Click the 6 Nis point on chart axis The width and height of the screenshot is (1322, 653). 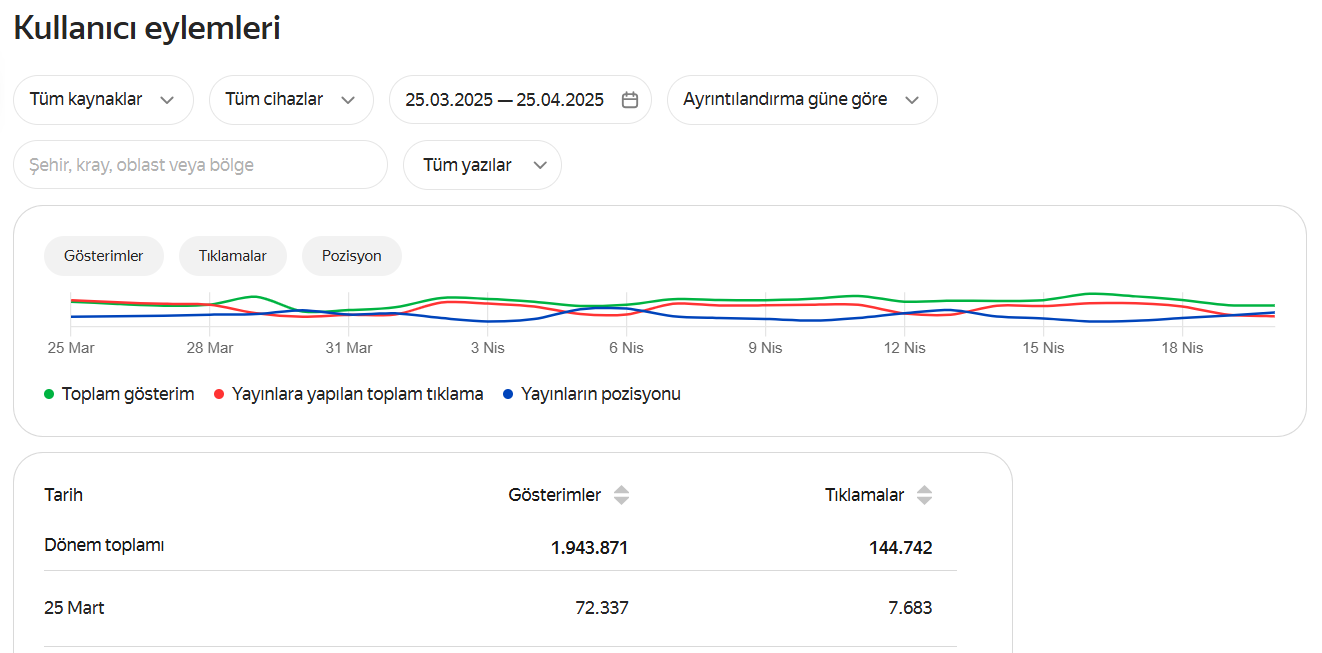[626, 348]
